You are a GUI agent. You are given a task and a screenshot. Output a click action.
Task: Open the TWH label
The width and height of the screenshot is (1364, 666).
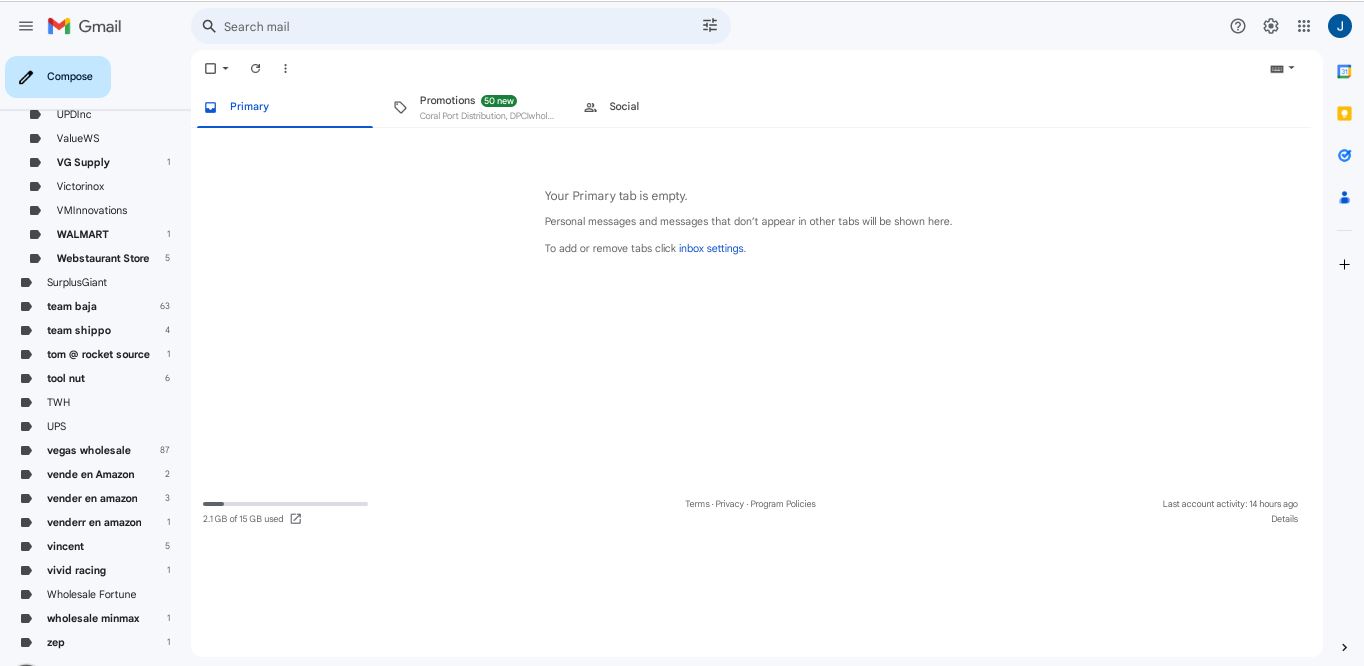[x=59, y=402]
